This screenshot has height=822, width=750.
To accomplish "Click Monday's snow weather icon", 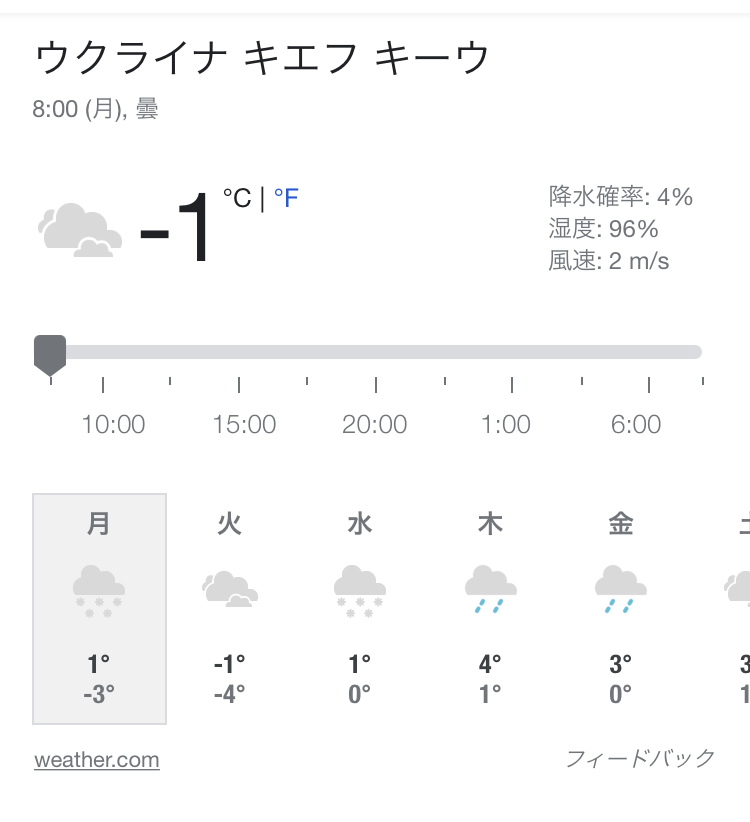I will point(99,590).
